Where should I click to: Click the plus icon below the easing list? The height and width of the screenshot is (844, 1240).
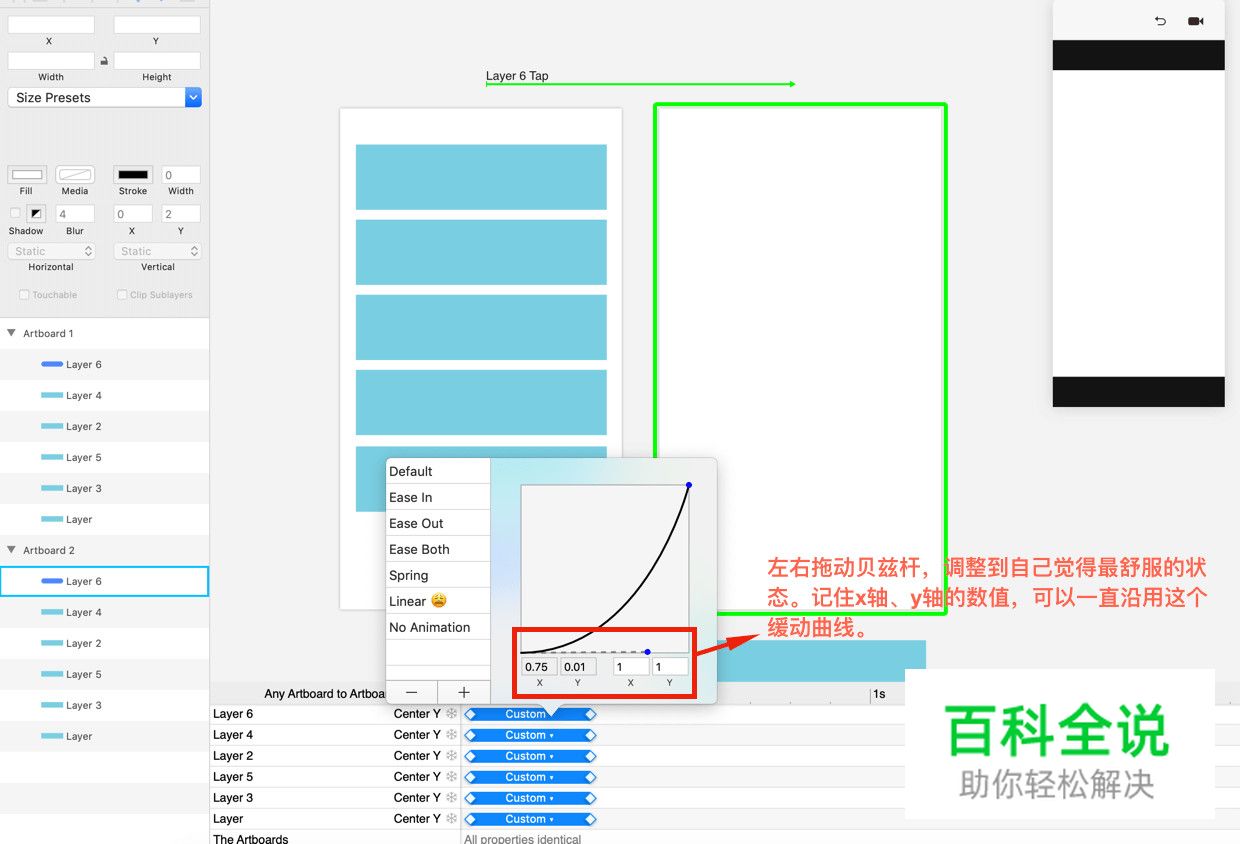[464, 692]
